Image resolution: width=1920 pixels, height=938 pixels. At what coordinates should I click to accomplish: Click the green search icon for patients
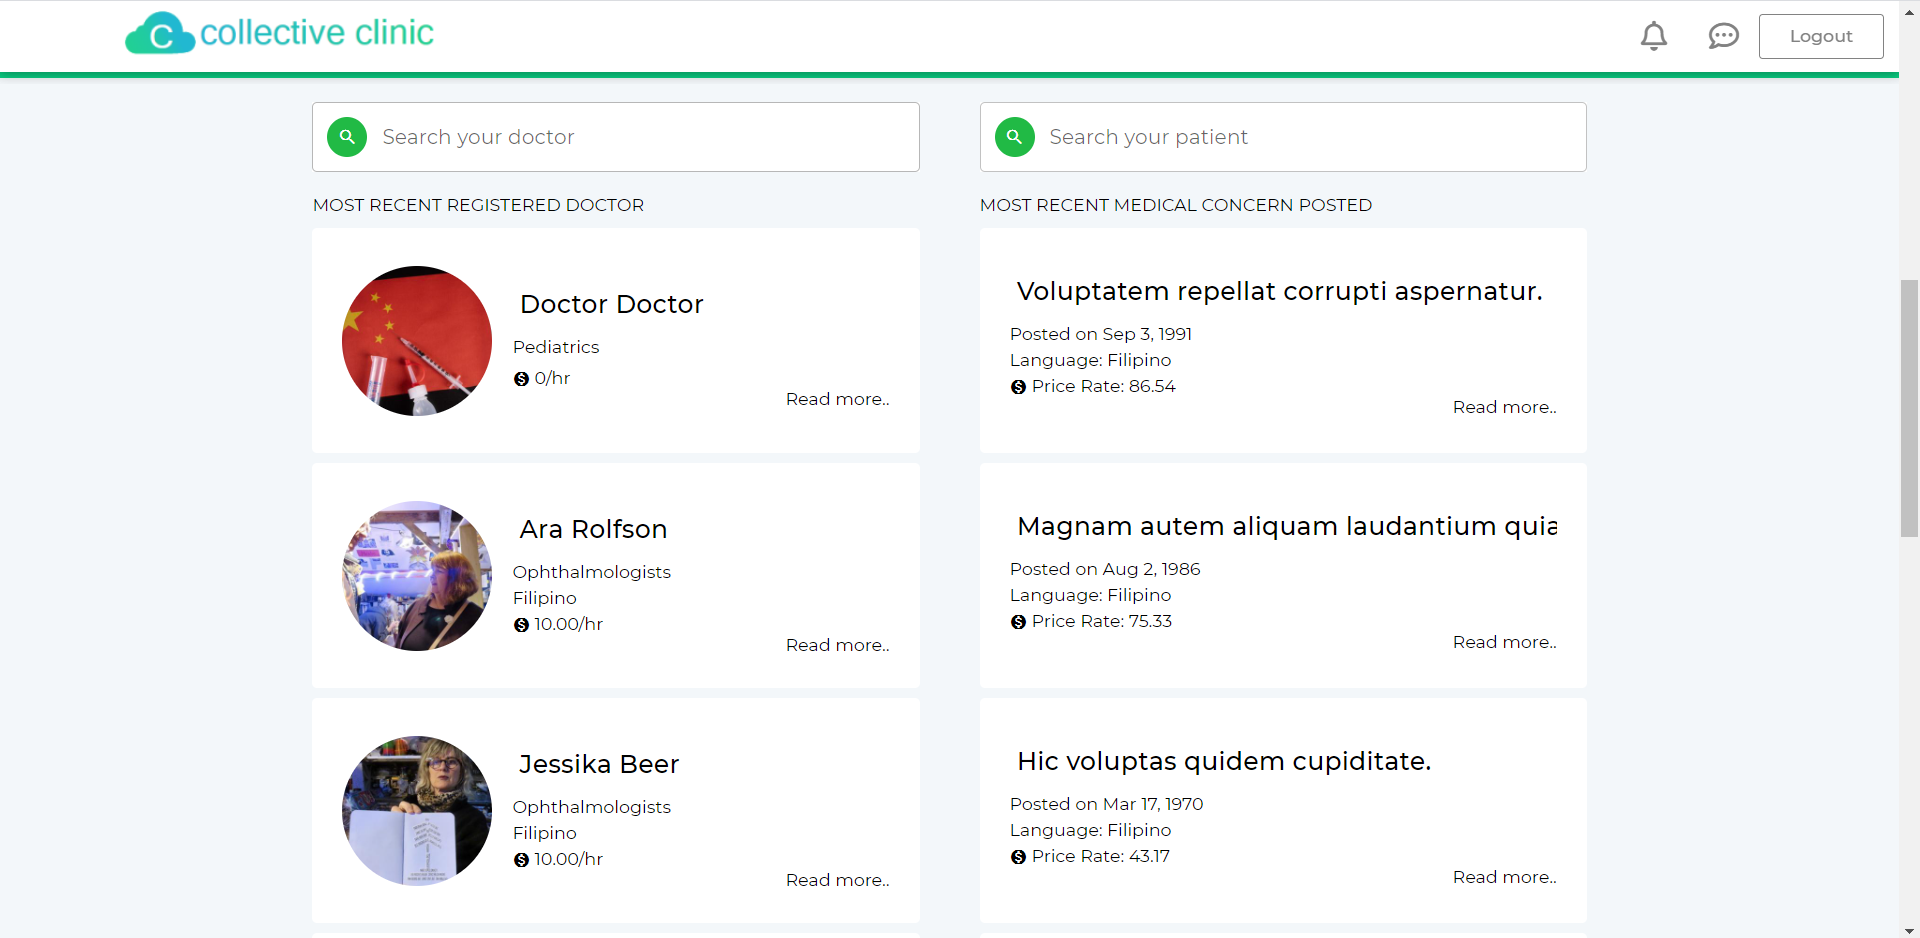(x=1014, y=137)
